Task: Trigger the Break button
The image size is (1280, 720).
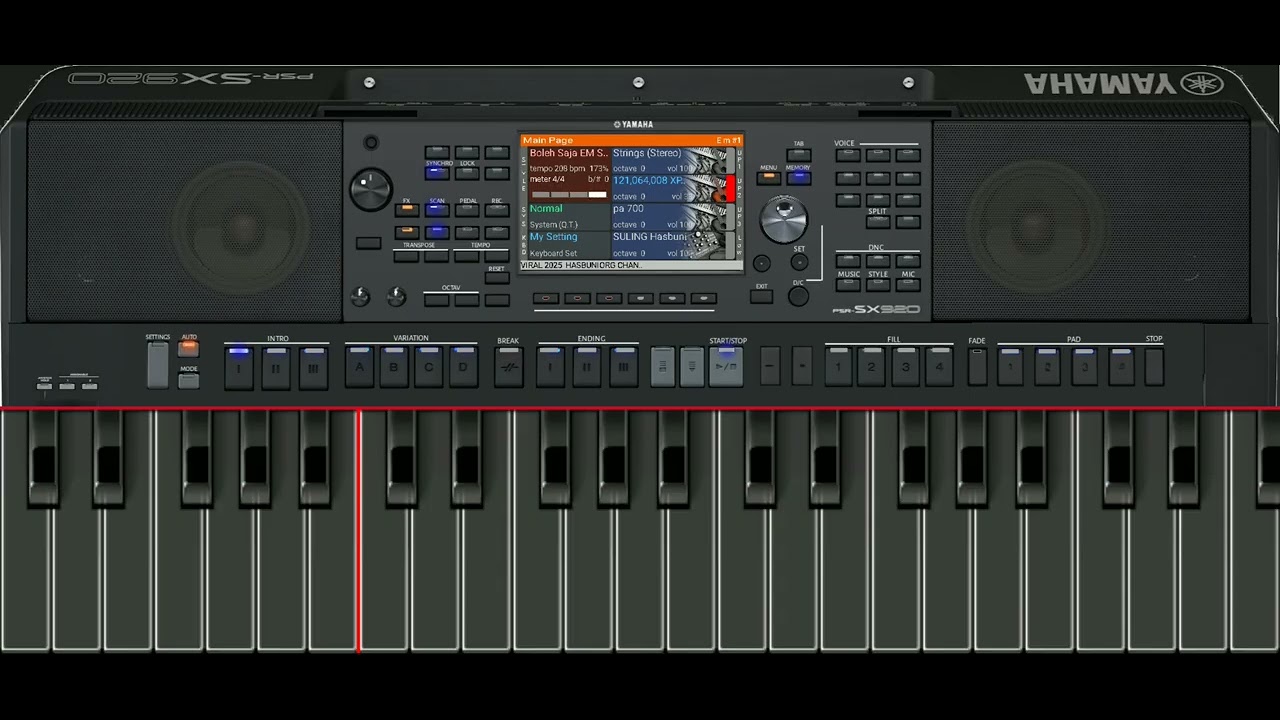Action: tap(508, 367)
